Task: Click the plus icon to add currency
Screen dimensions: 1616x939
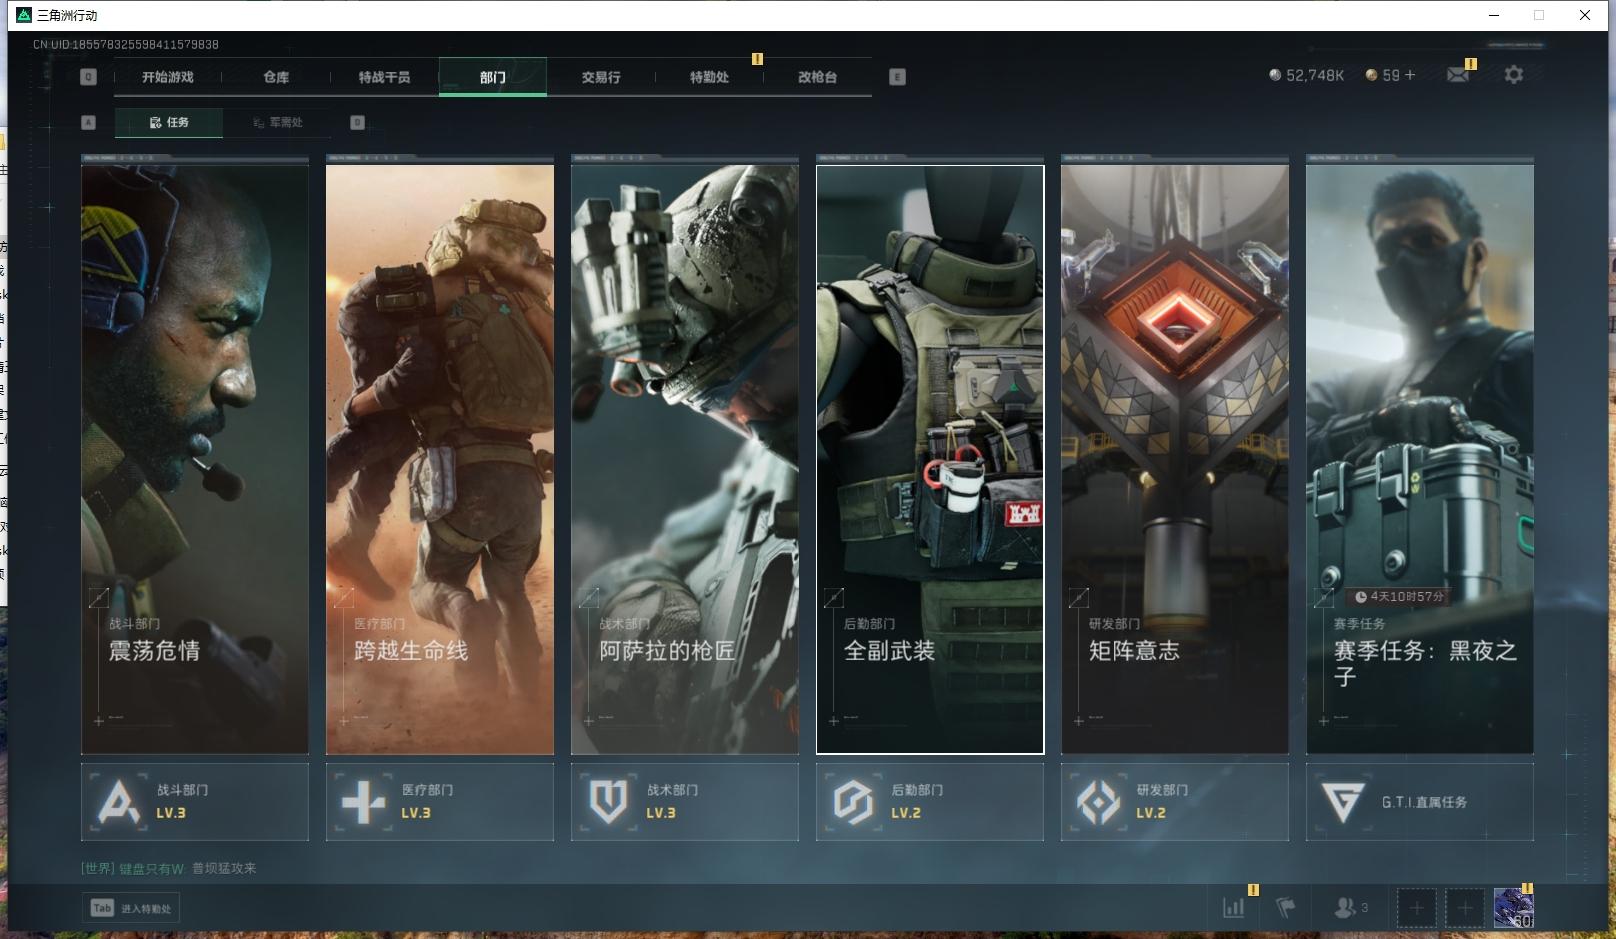Action: tap(1410, 75)
